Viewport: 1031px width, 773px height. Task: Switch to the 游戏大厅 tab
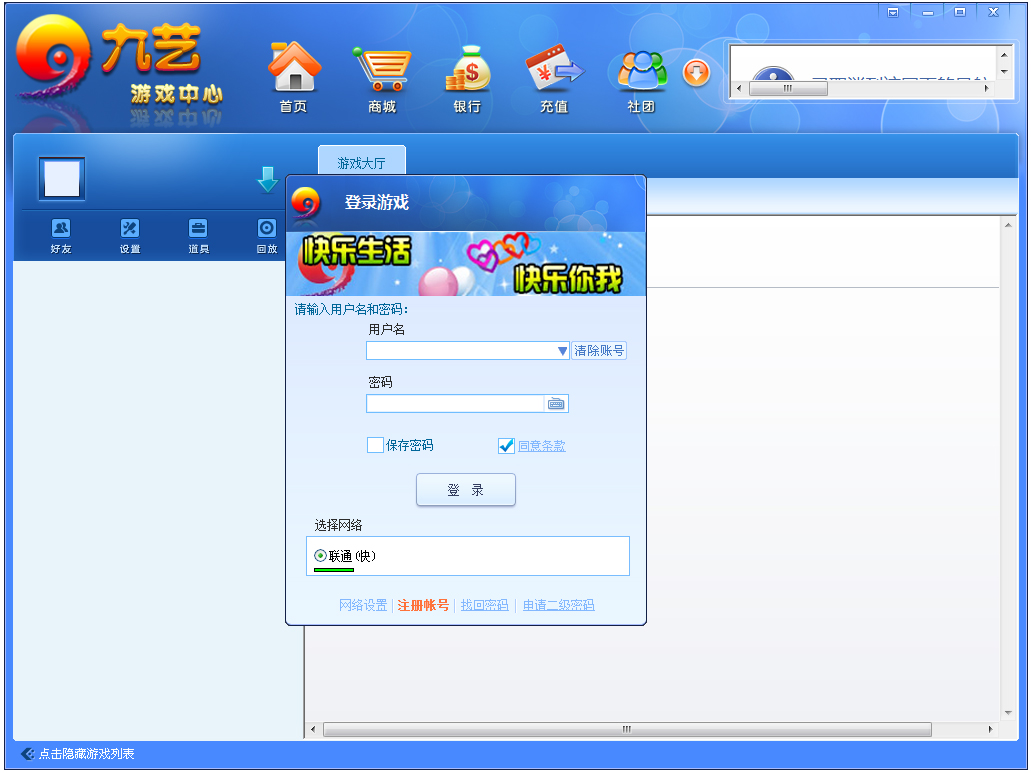point(361,163)
